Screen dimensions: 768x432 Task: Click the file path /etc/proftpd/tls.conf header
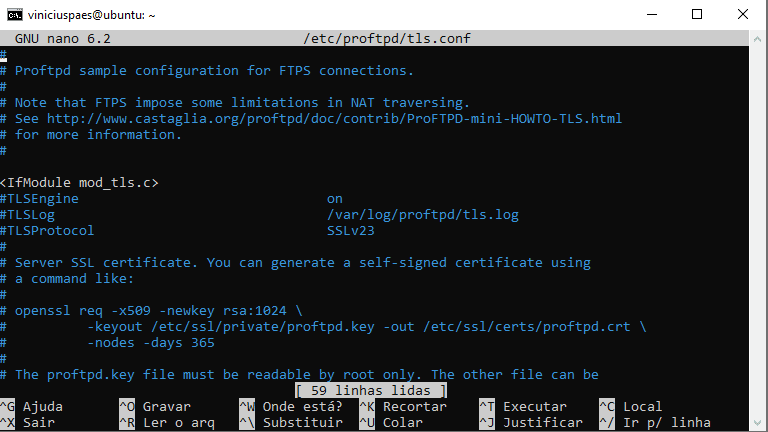[x=387, y=38]
